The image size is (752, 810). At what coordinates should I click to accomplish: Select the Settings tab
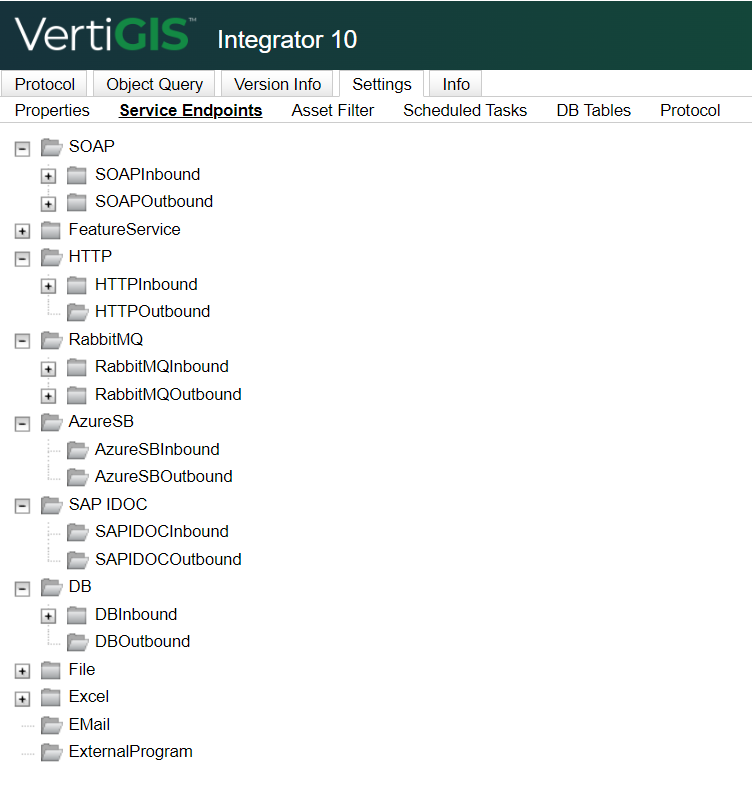382,84
